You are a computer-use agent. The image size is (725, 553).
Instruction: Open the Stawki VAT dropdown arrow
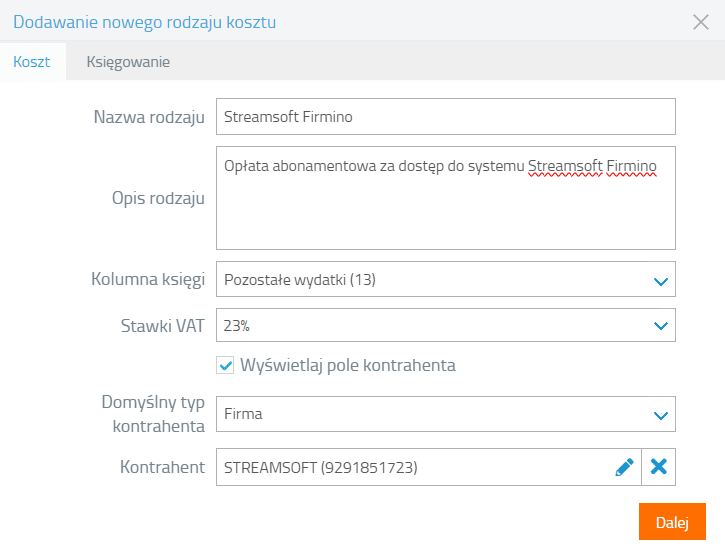(x=661, y=326)
